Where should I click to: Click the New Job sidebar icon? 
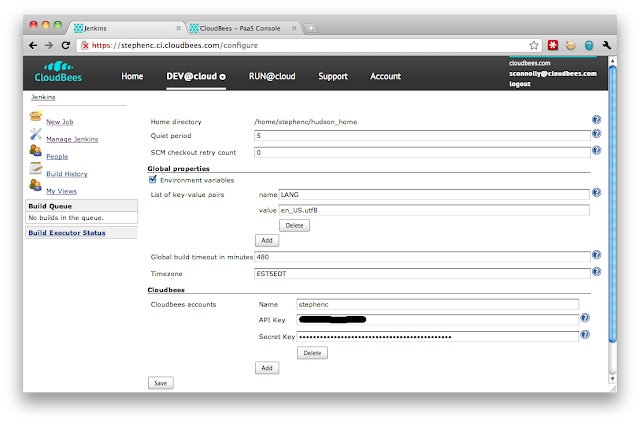point(35,120)
